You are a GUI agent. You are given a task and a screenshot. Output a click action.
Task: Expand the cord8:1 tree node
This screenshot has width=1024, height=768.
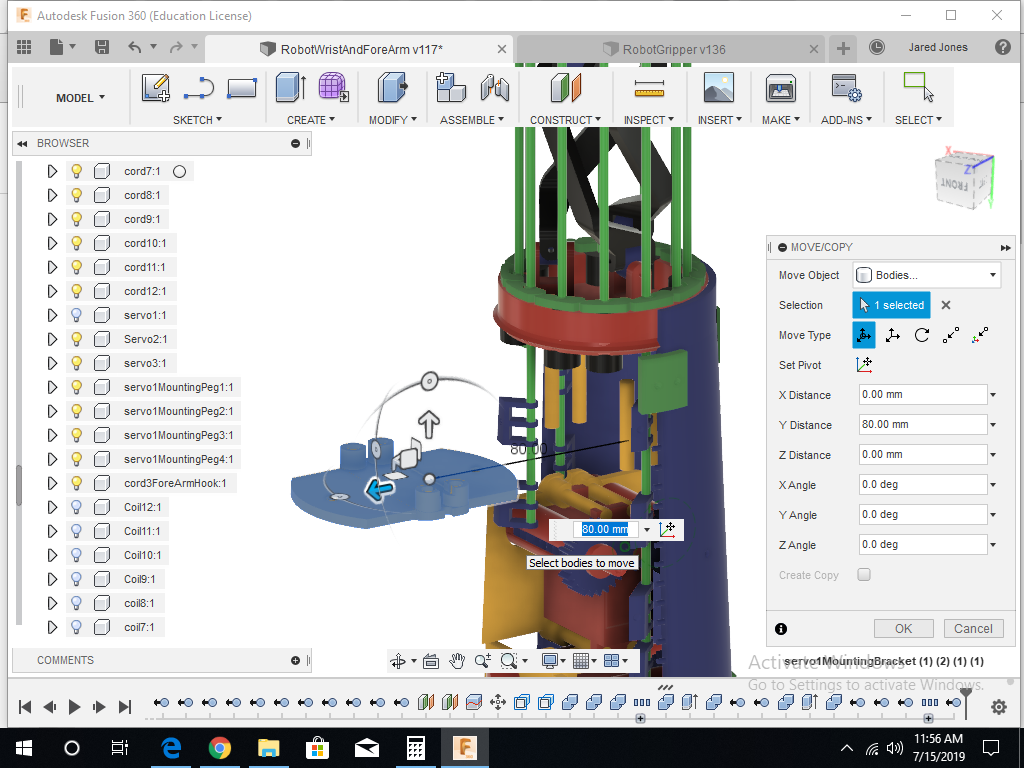(52, 195)
